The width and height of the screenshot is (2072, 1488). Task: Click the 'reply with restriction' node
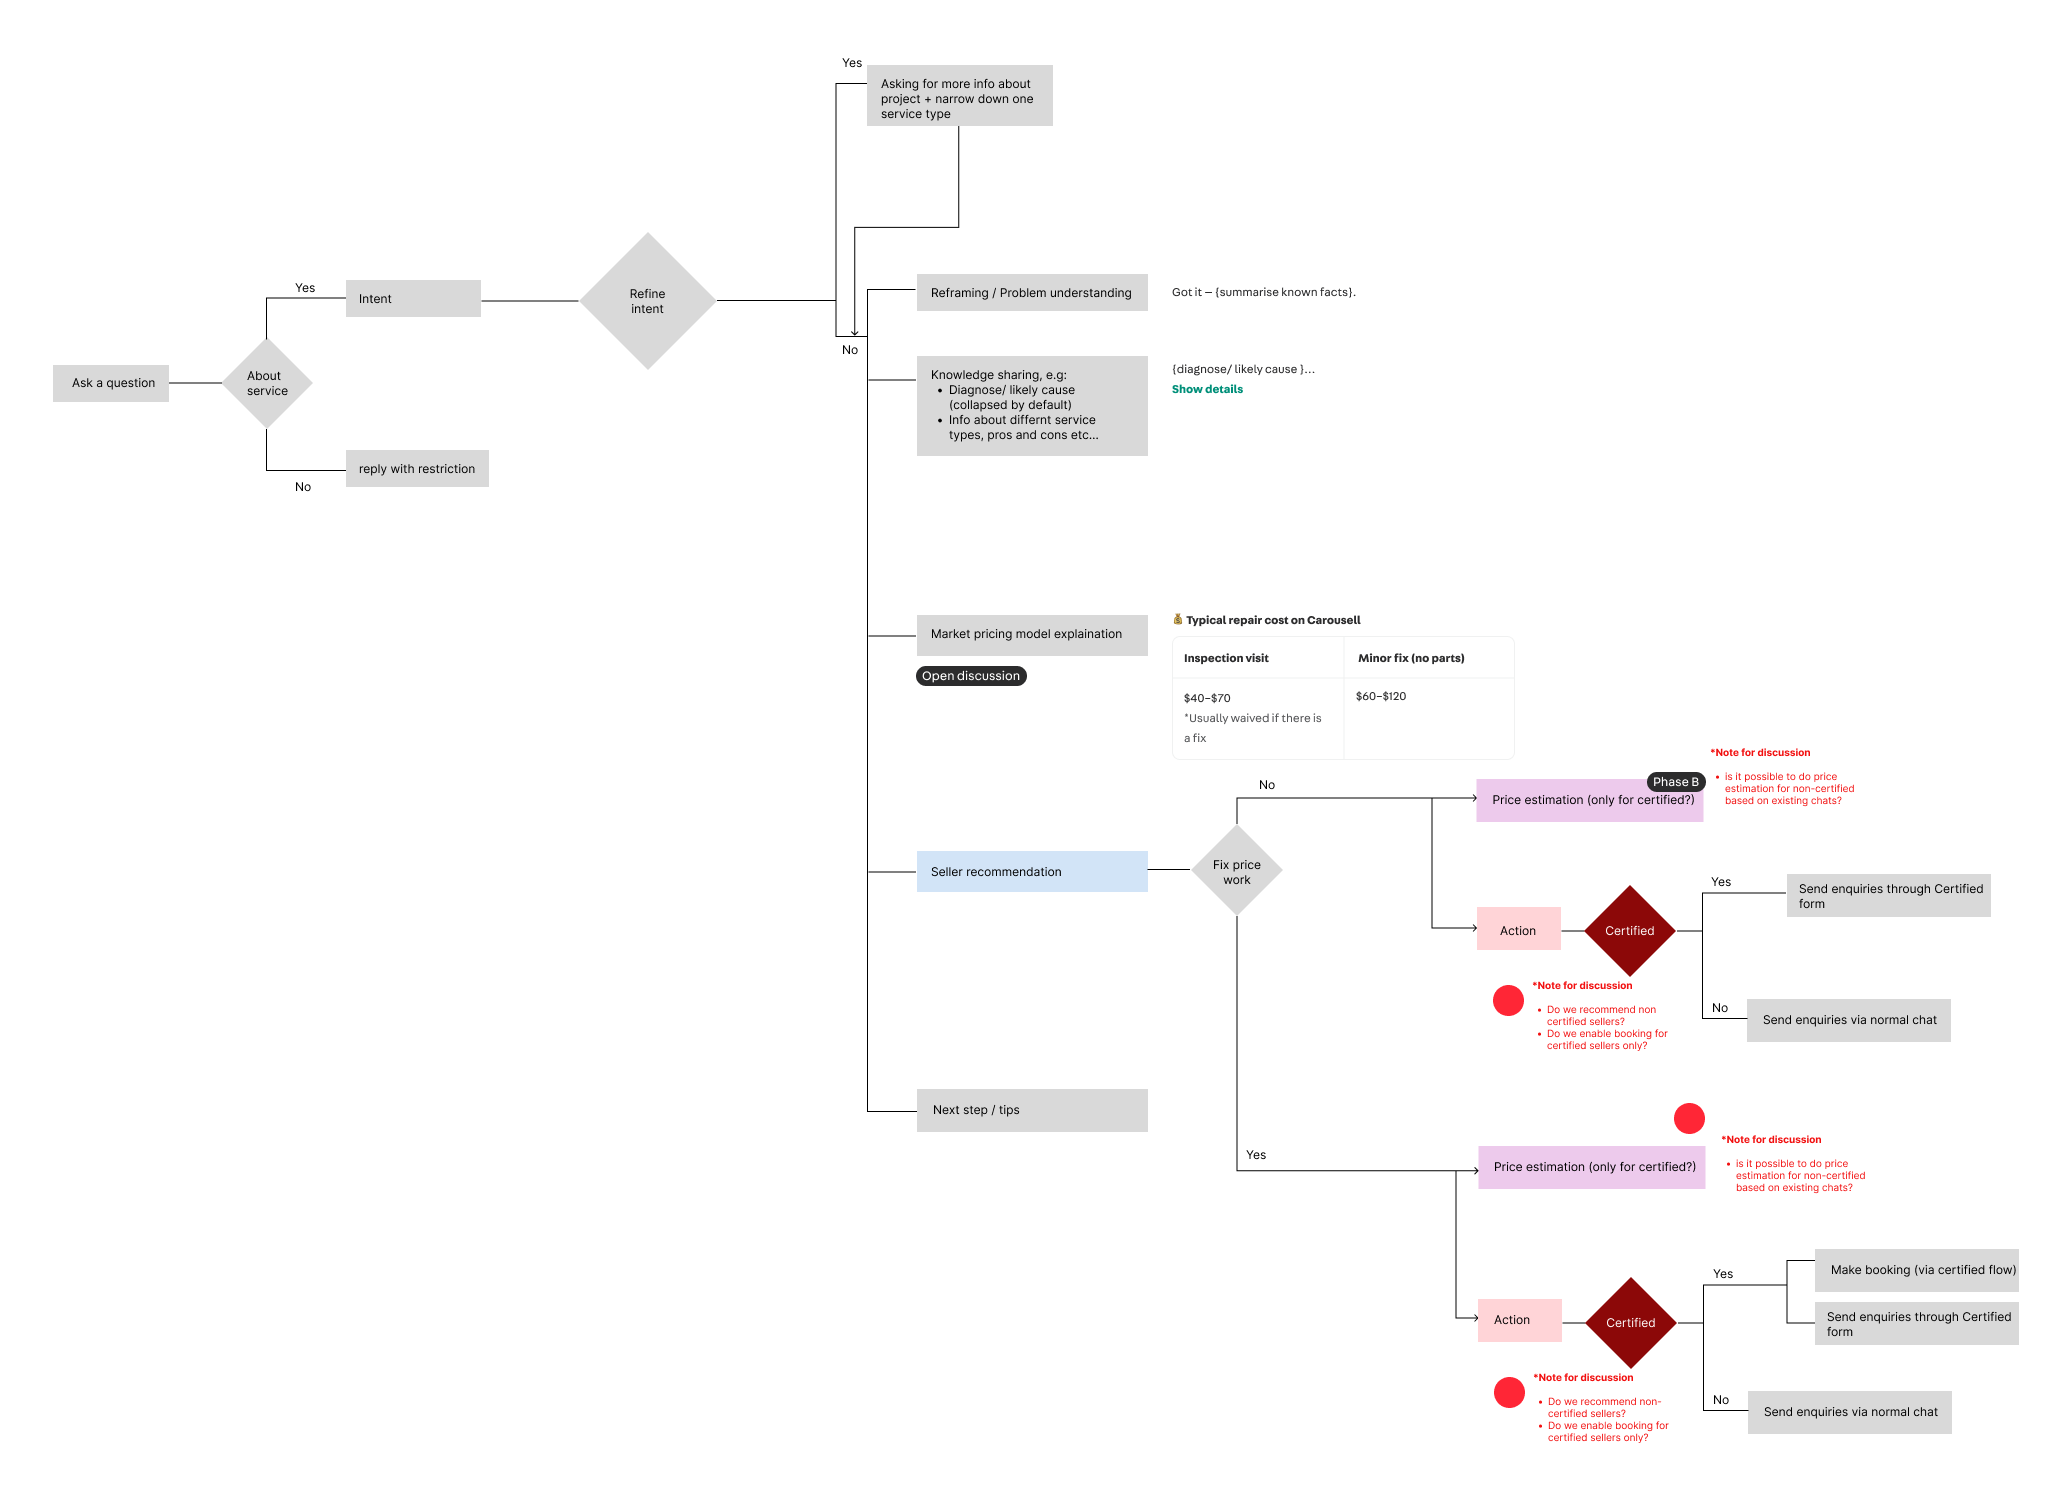point(417,469)
